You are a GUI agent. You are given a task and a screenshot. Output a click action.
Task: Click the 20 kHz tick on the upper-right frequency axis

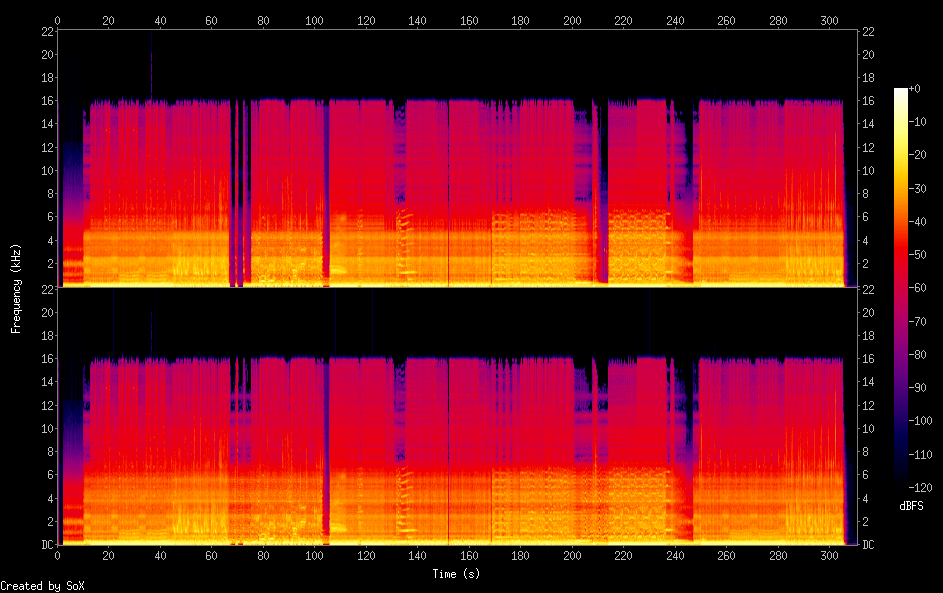(x=868, y=54)
